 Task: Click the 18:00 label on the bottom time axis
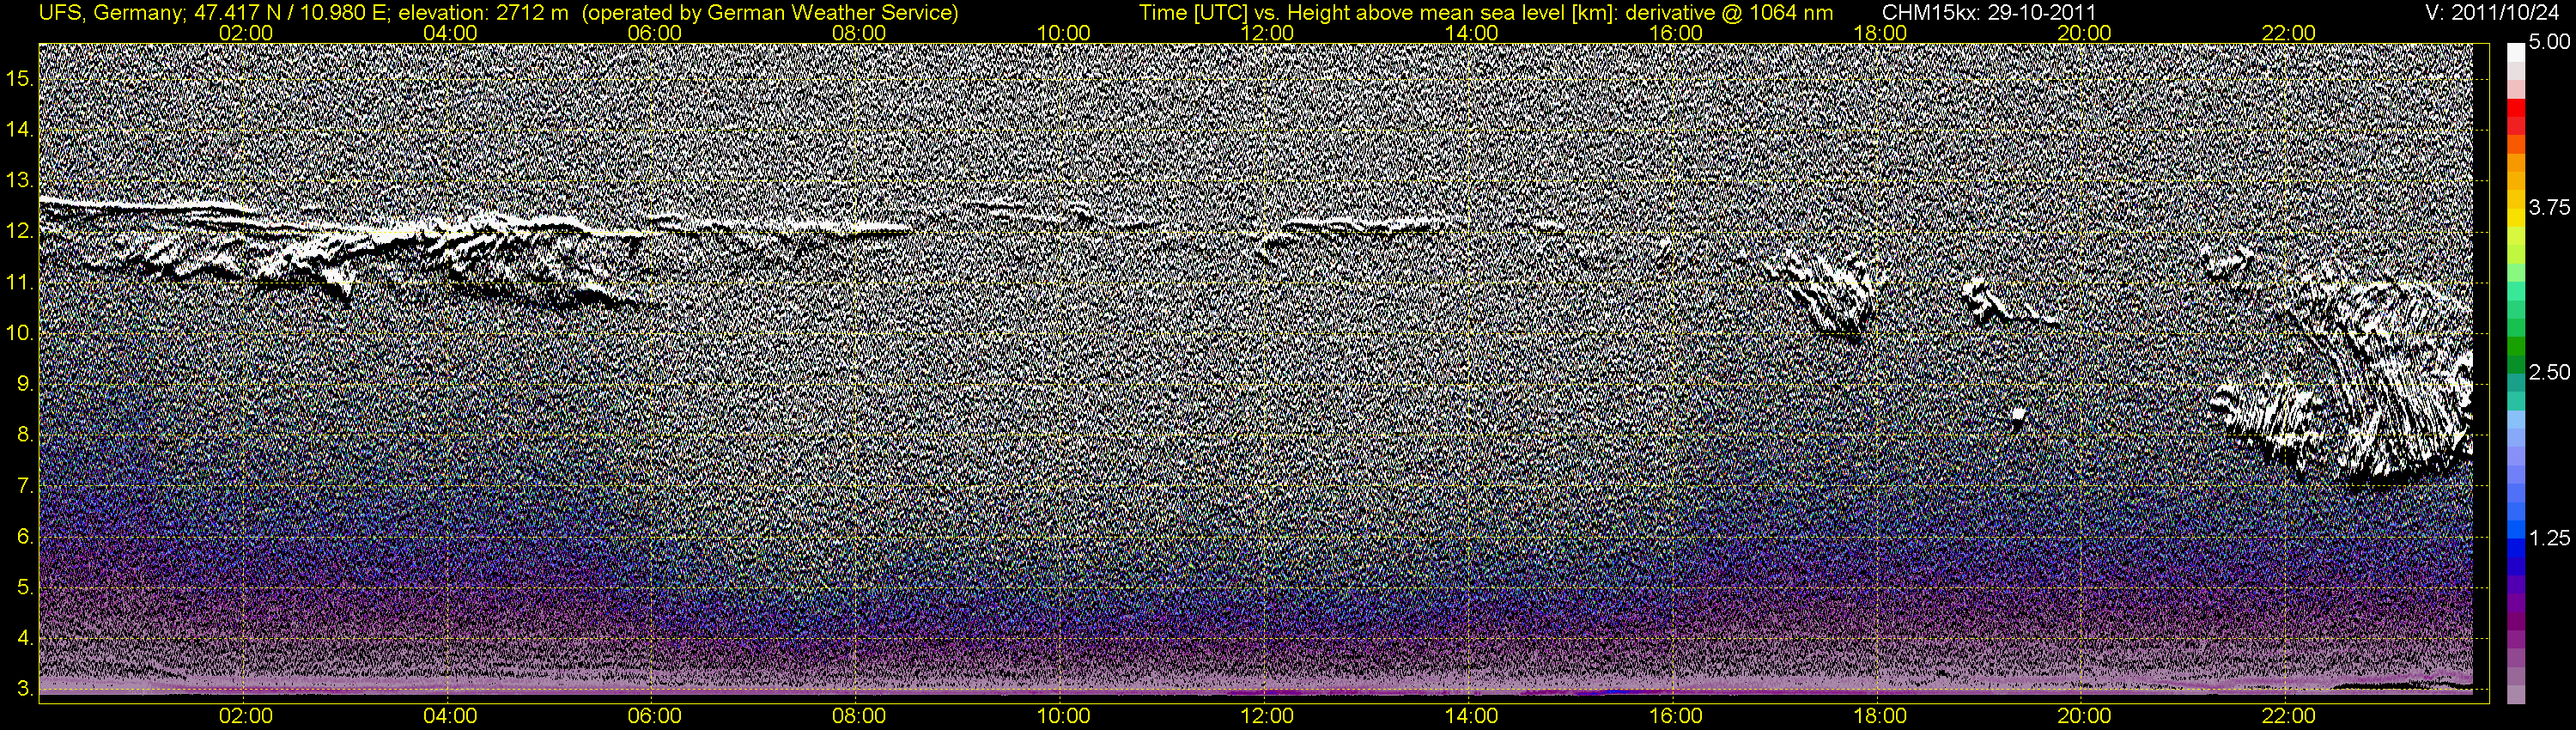point(1880,716)
